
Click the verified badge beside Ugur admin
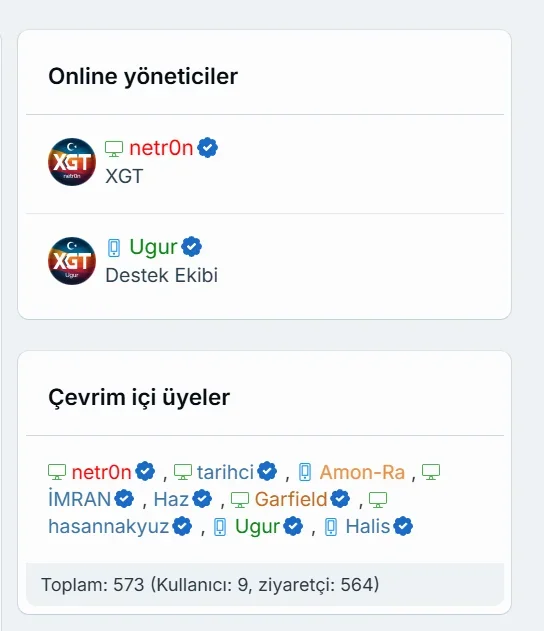click(x=192, y=247)
